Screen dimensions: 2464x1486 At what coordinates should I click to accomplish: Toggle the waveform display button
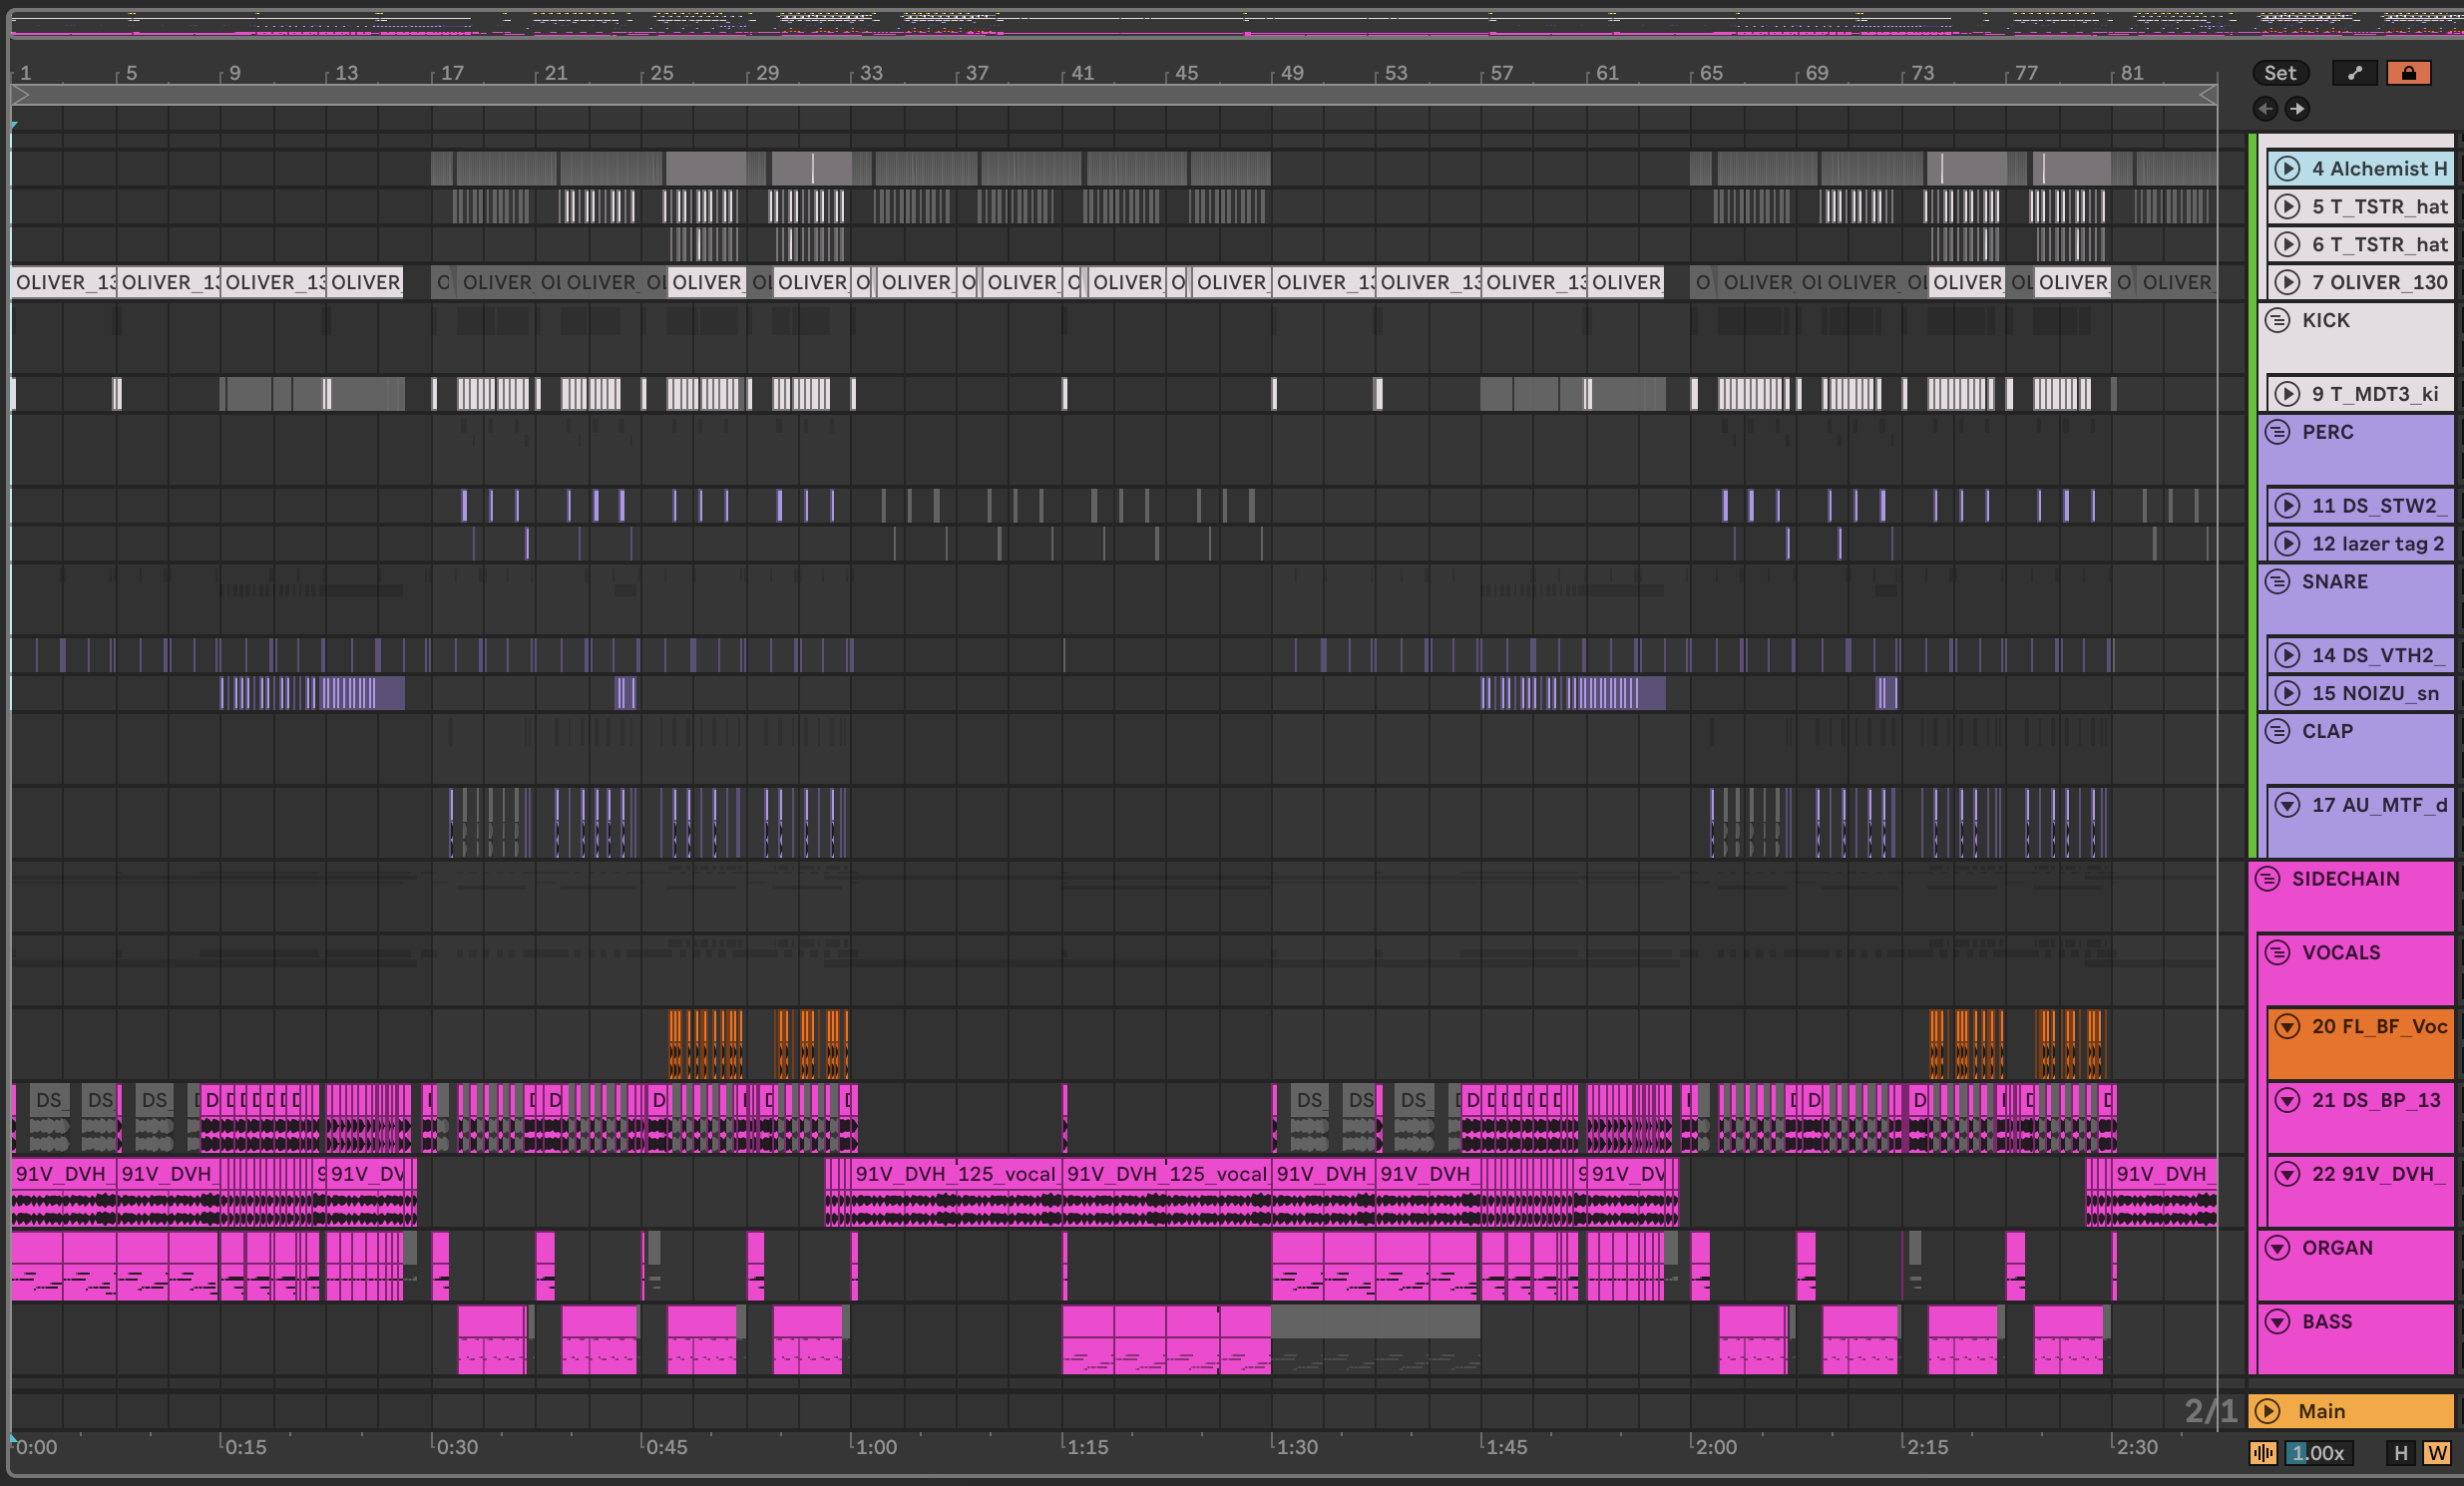point(2263,1453)
